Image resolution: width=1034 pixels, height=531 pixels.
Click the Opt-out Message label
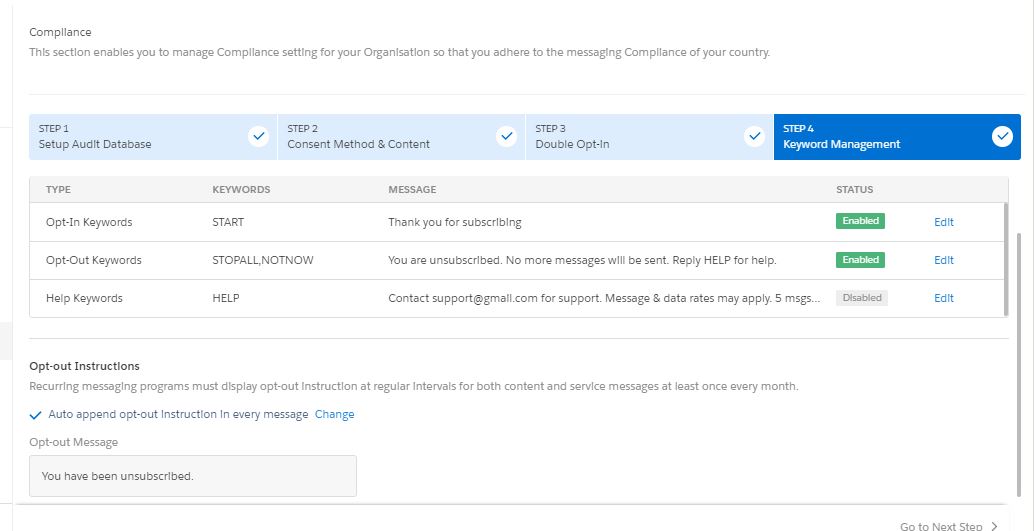(73, 442)
